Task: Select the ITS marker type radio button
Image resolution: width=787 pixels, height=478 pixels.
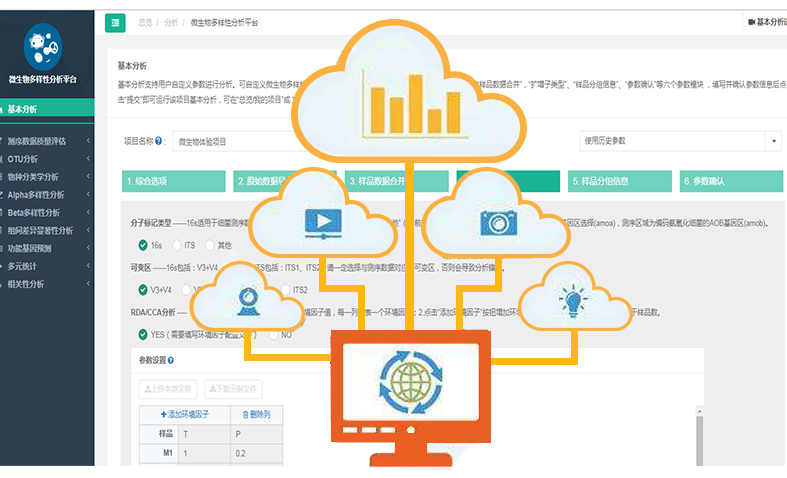Action: (x=177, y=245)
